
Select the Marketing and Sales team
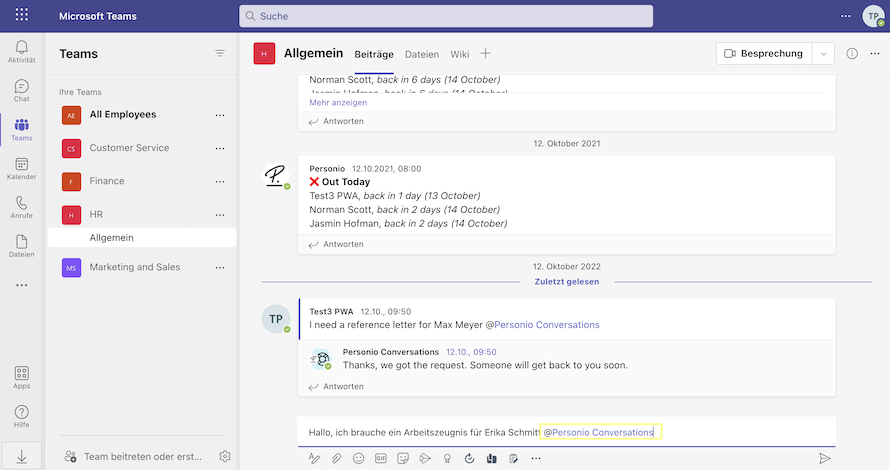point(135,267)
